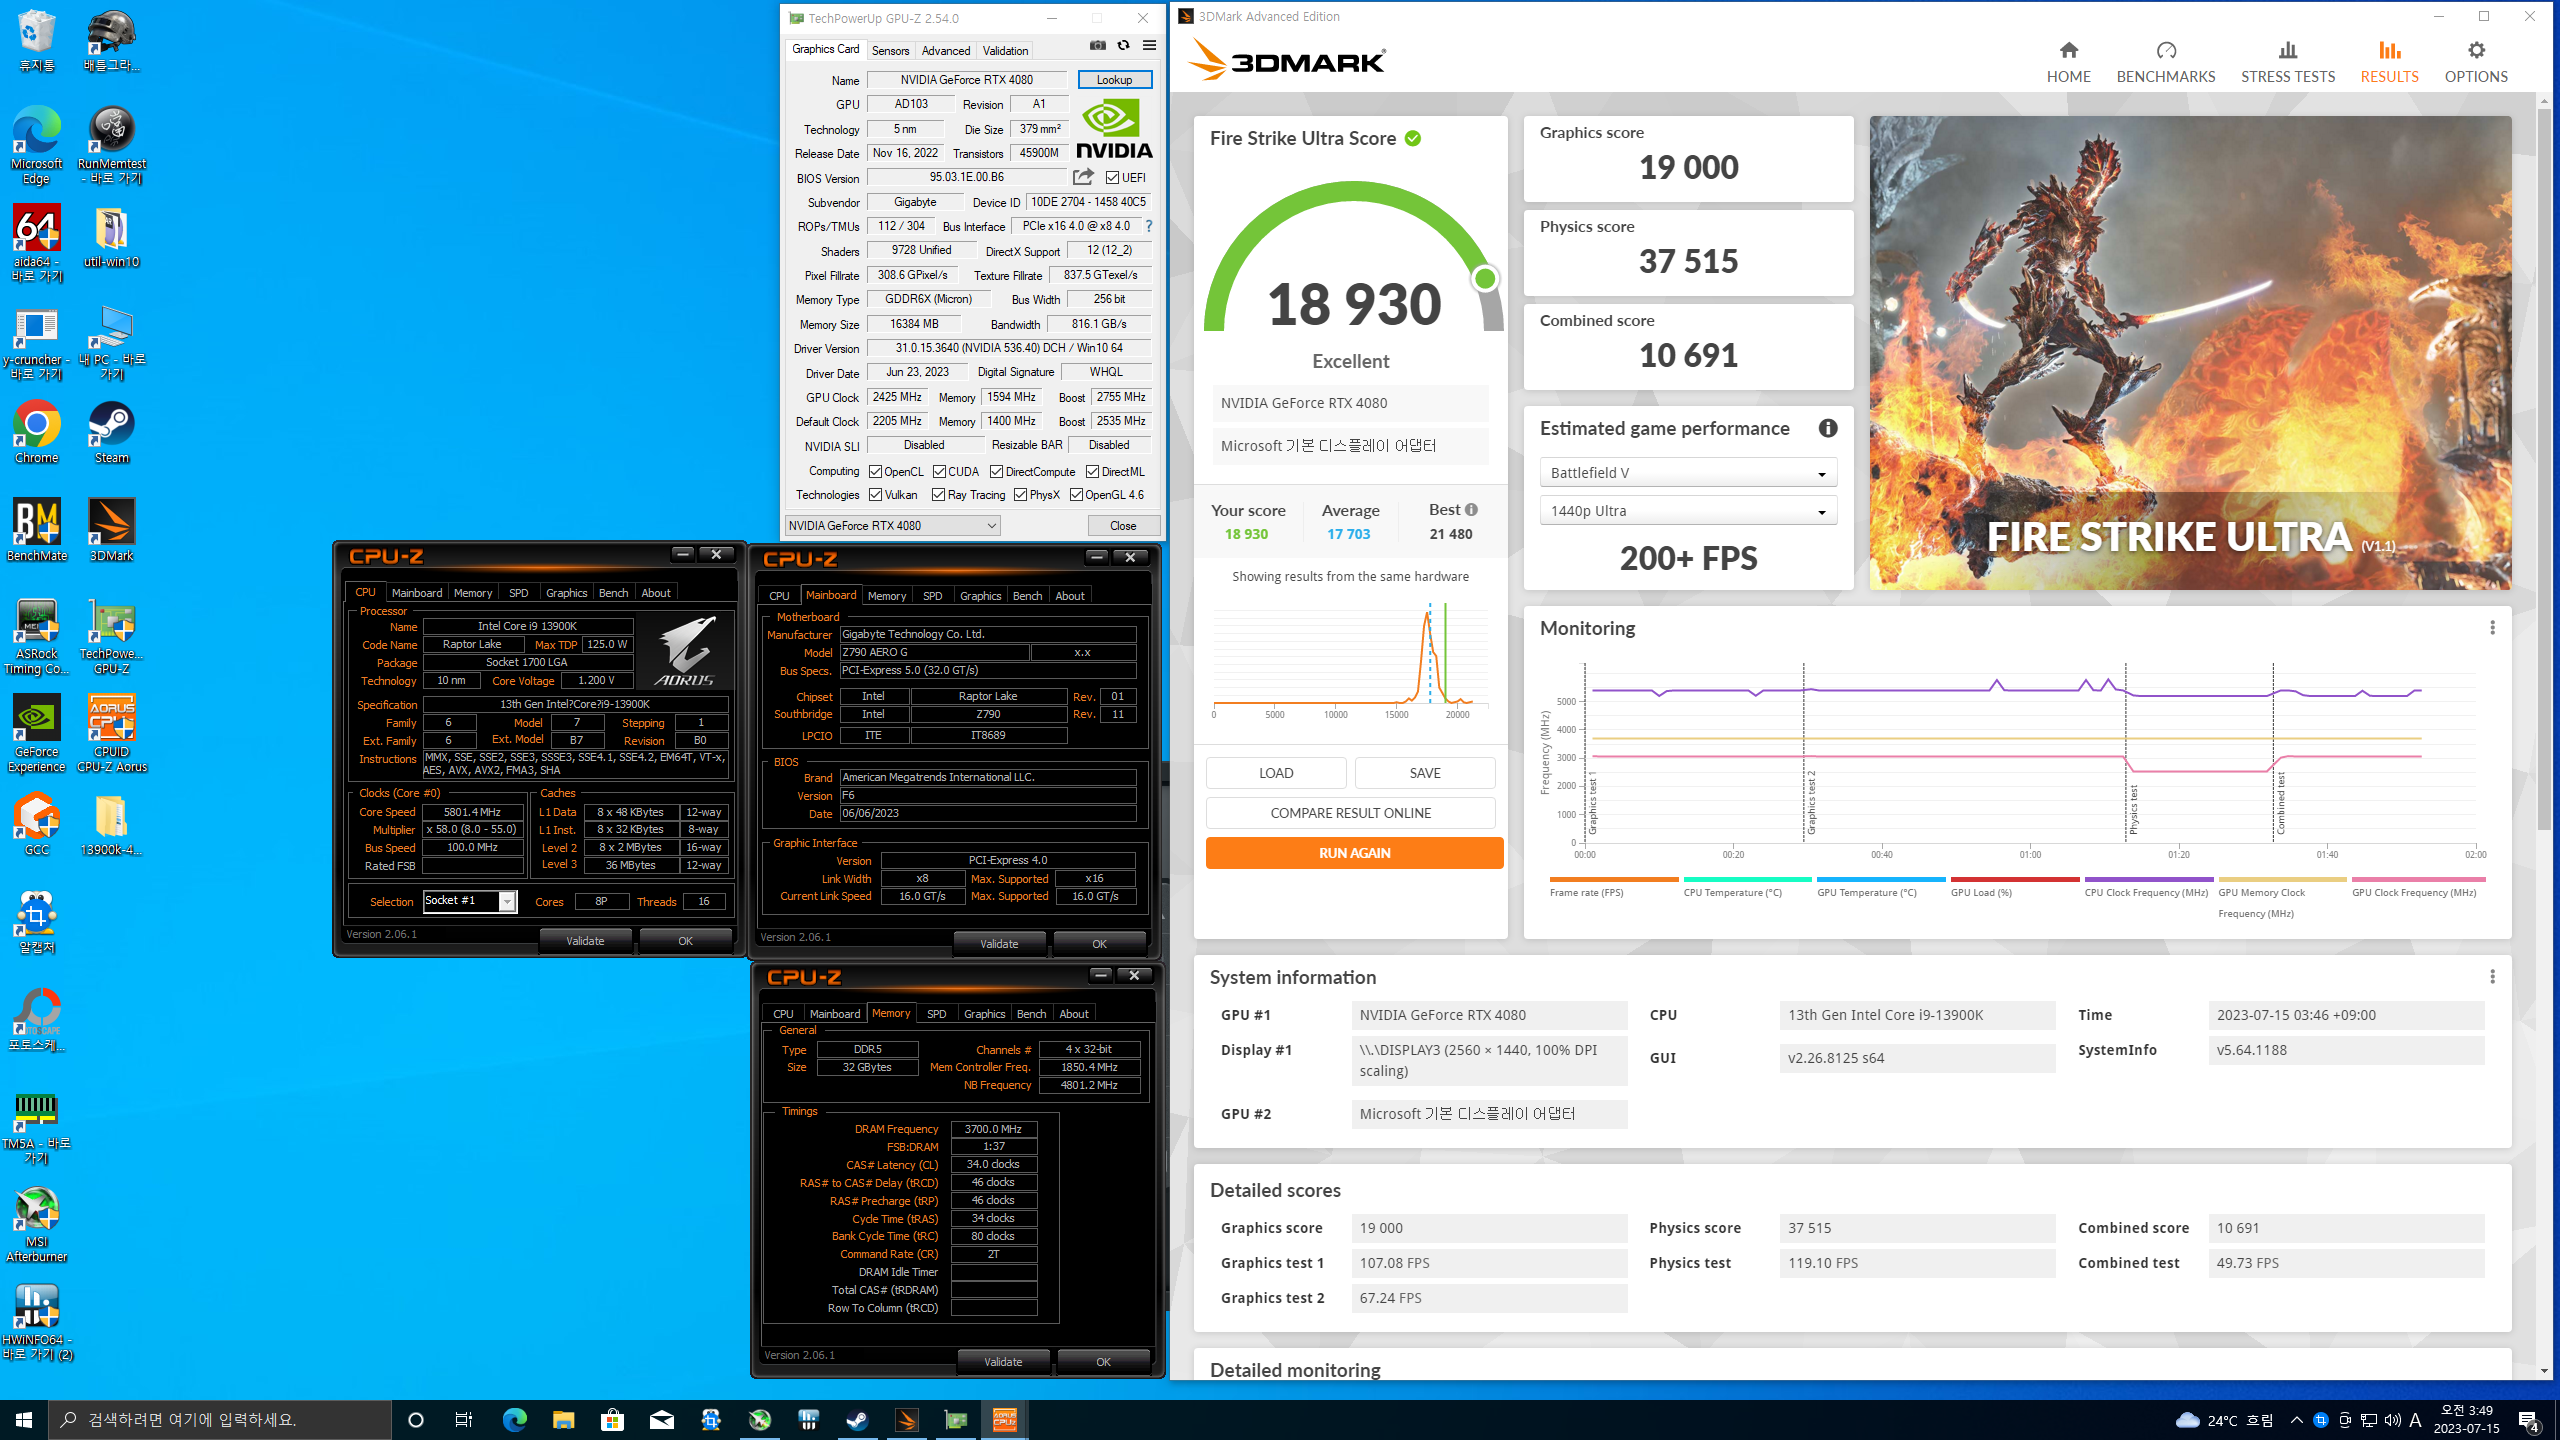This screenshot has width=2560, height=1440.
Task: Click the GPU-Z refresh icon
Action: pyautogui.click(x=1123, y=46)
